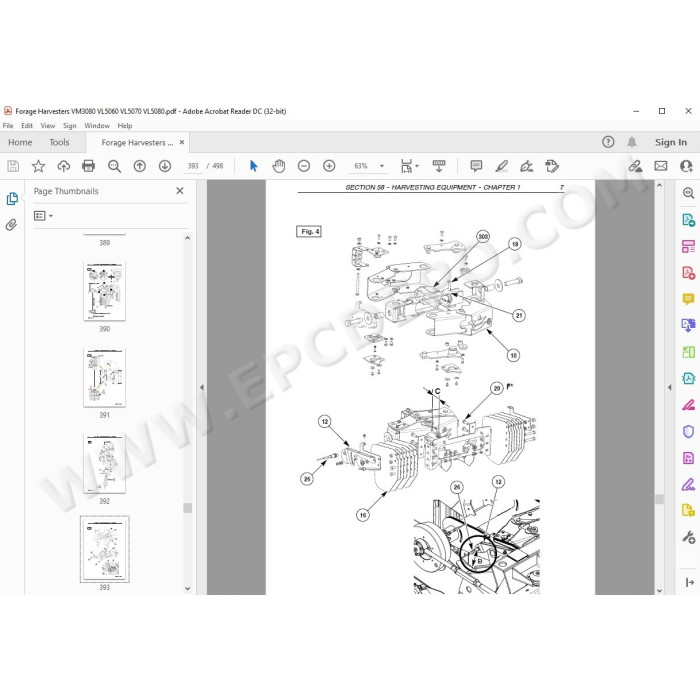700x700 pixels.
Task: Click the document scrollbar up arrow
Action: click(659, 185)
